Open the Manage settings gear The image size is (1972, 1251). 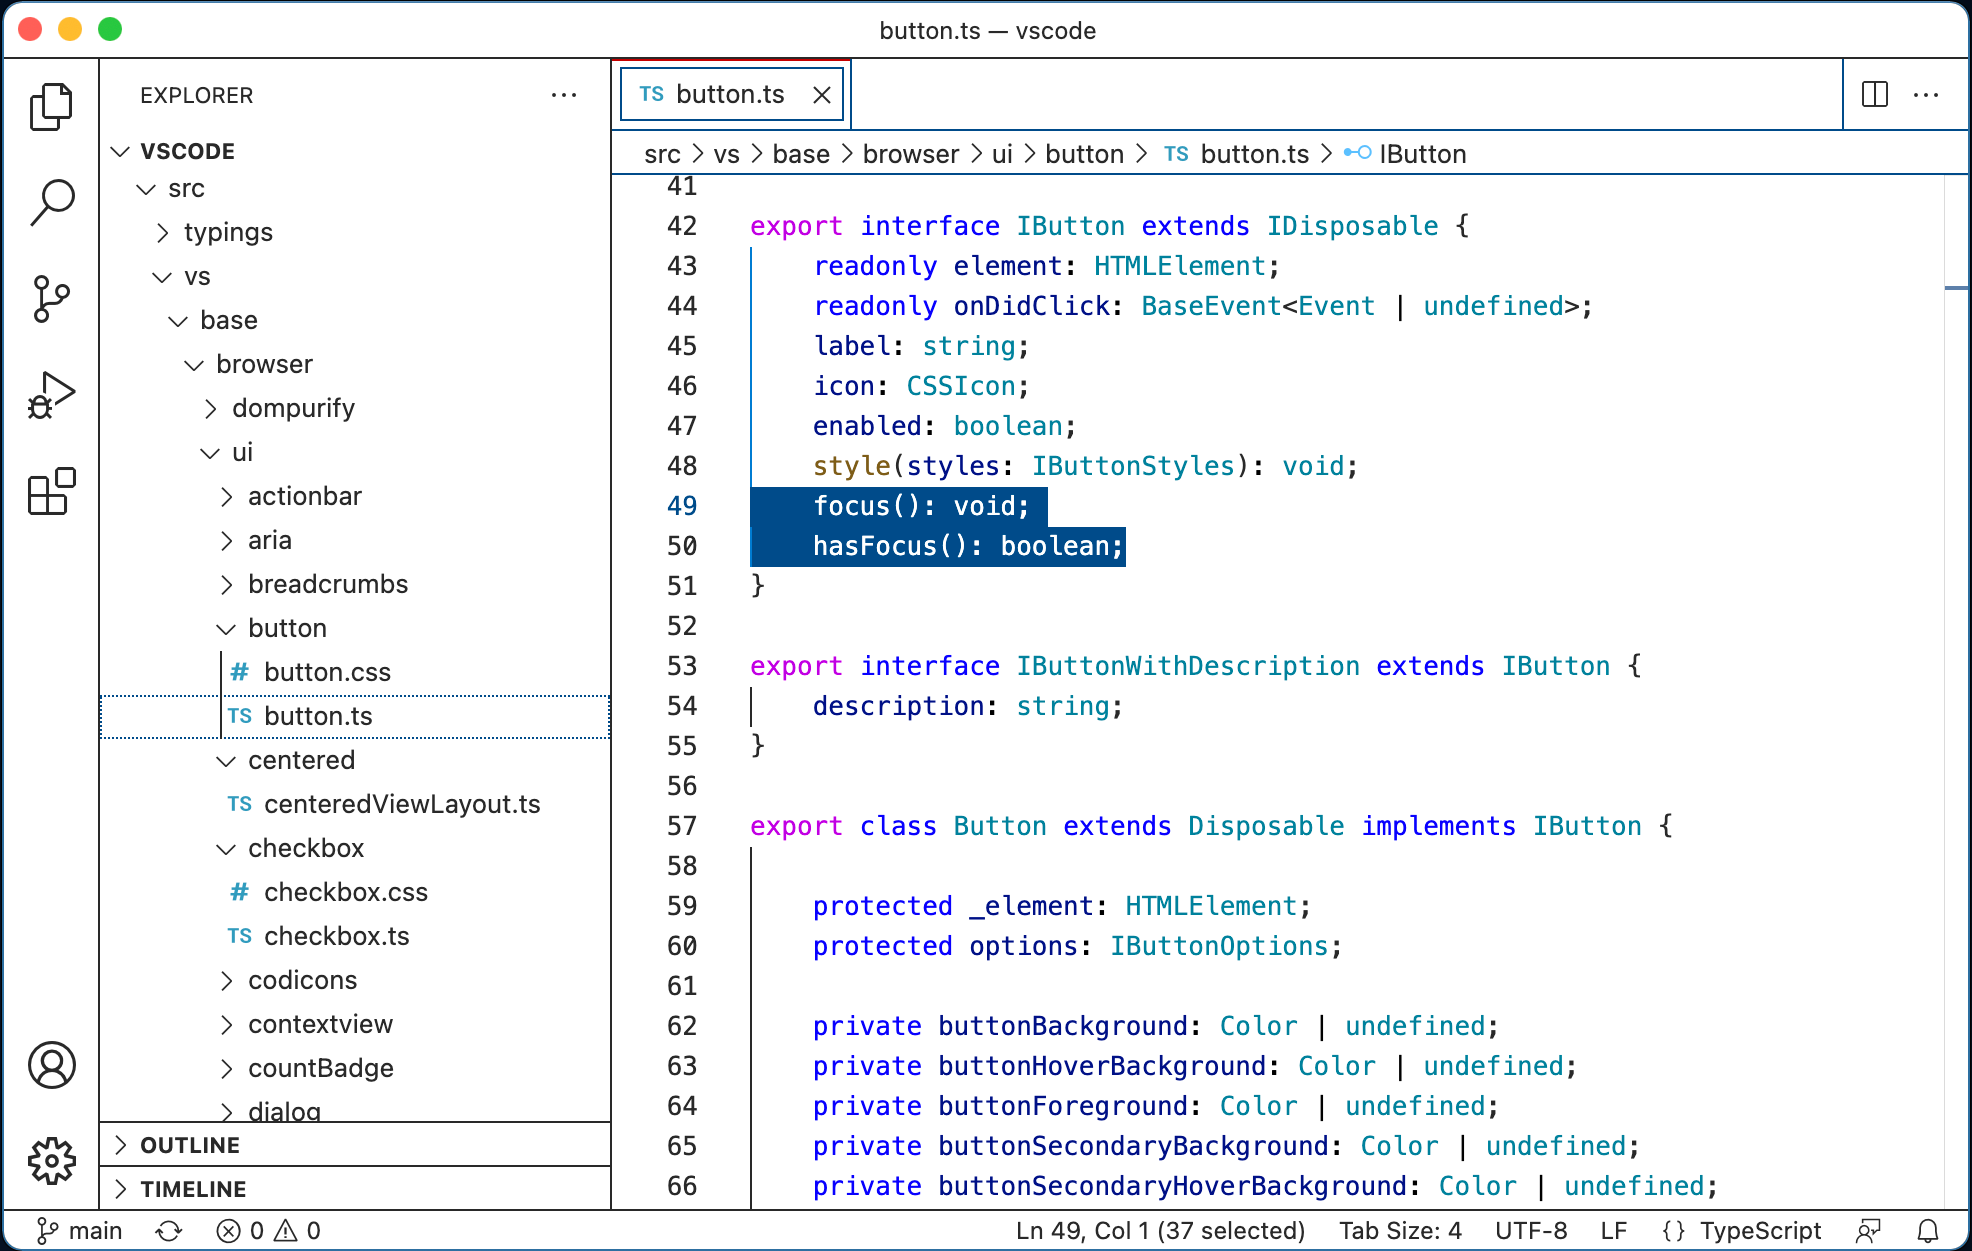tap(52, 1160)
